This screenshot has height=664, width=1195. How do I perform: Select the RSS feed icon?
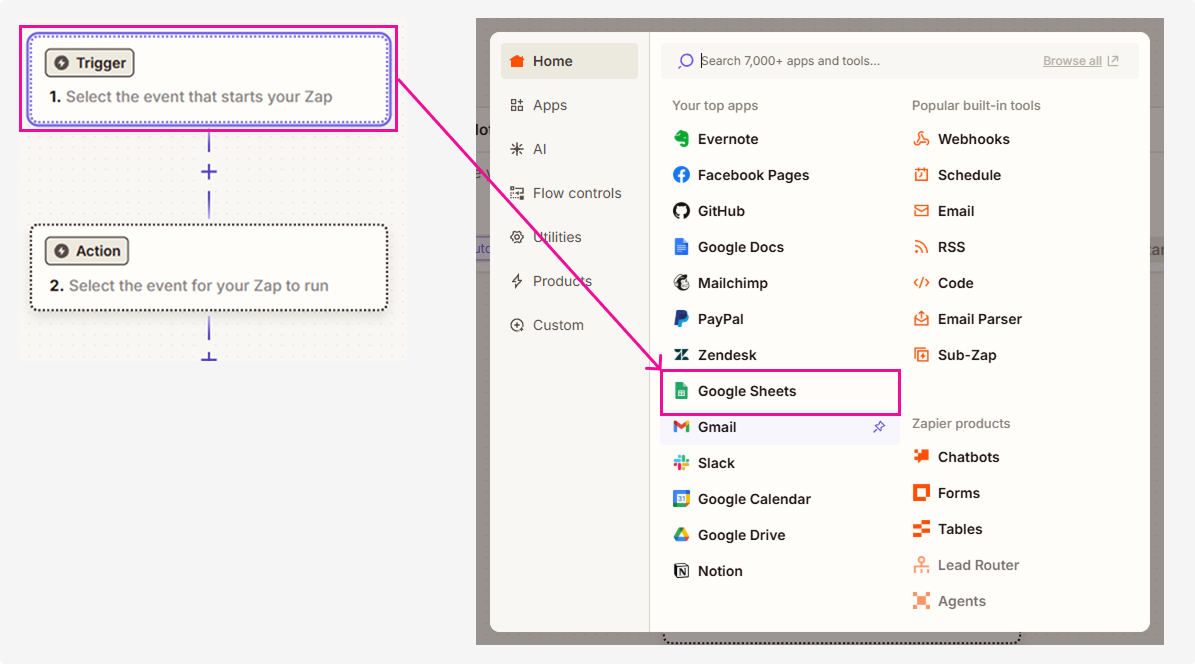click(921, 247)
